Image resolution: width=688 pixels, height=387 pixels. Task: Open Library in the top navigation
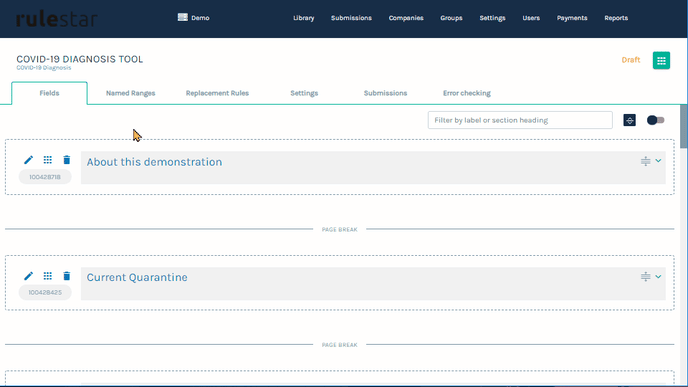[304, 18]
